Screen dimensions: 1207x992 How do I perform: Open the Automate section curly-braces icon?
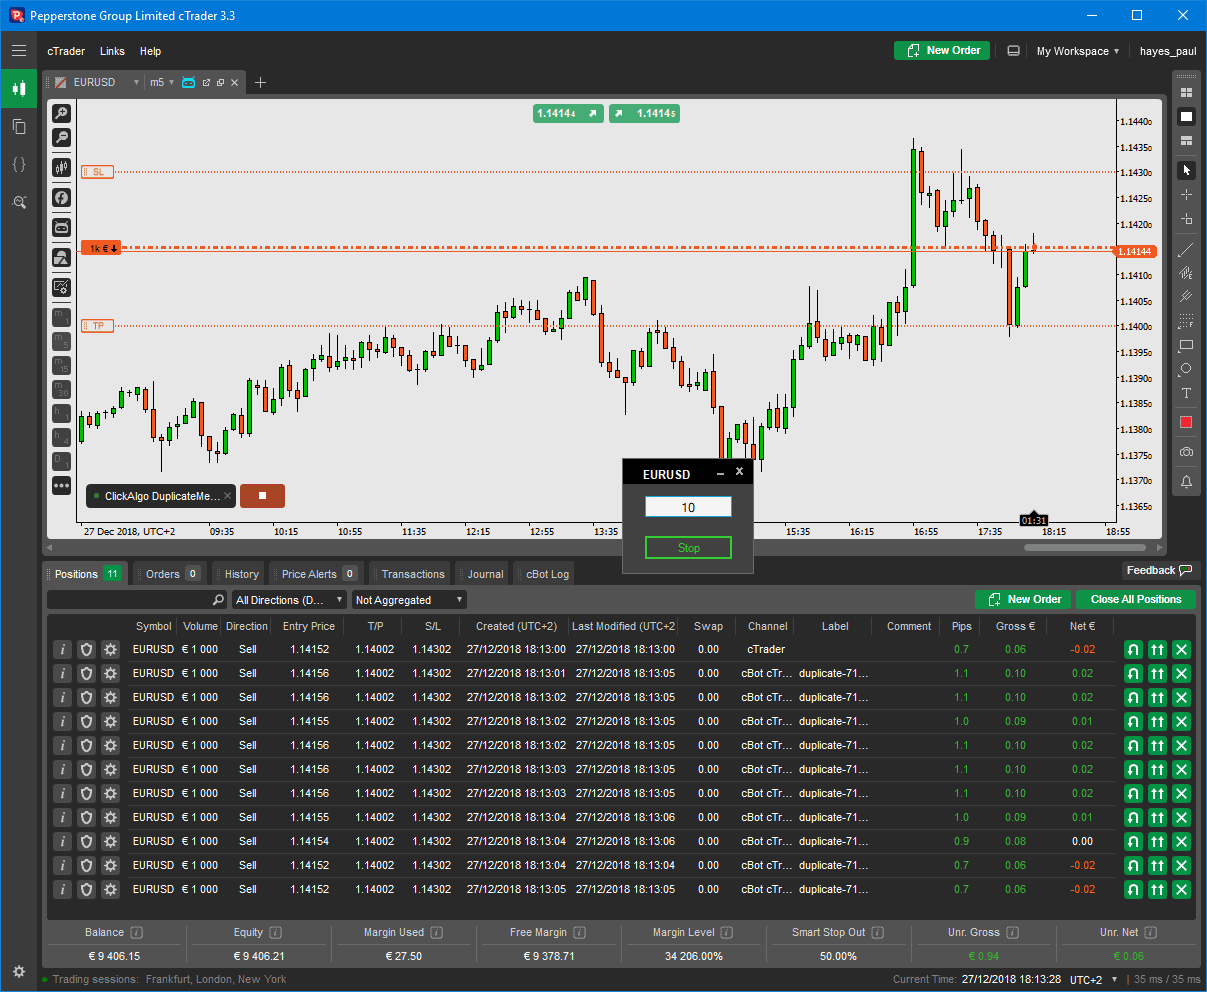pos(19,164)
